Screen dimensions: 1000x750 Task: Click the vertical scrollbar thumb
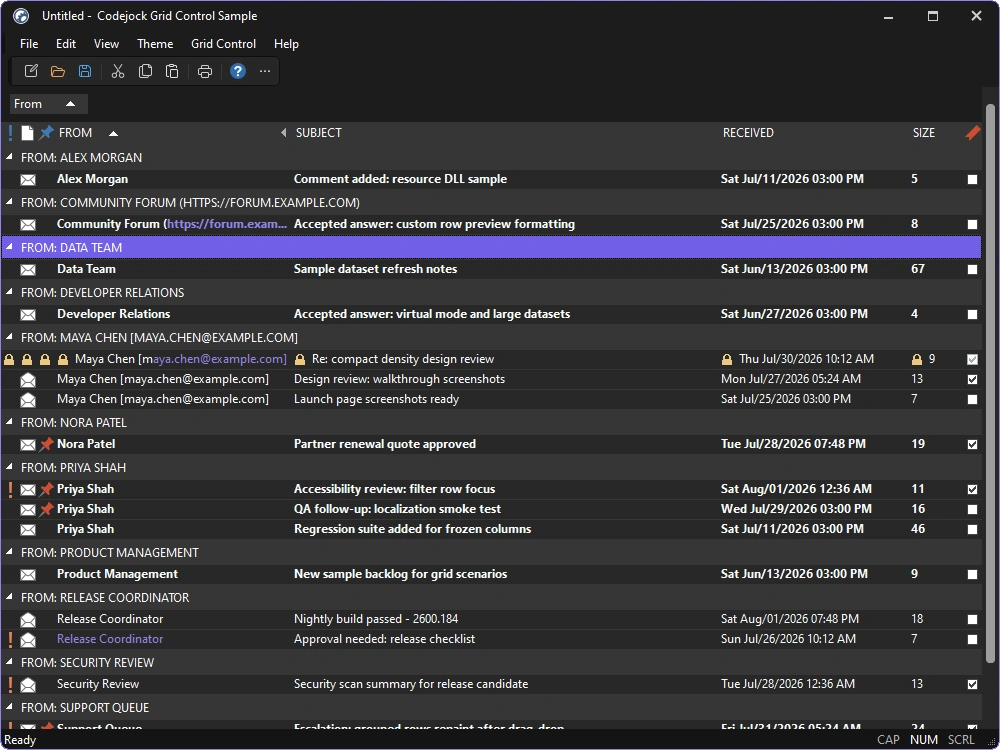tap(990, 383)
